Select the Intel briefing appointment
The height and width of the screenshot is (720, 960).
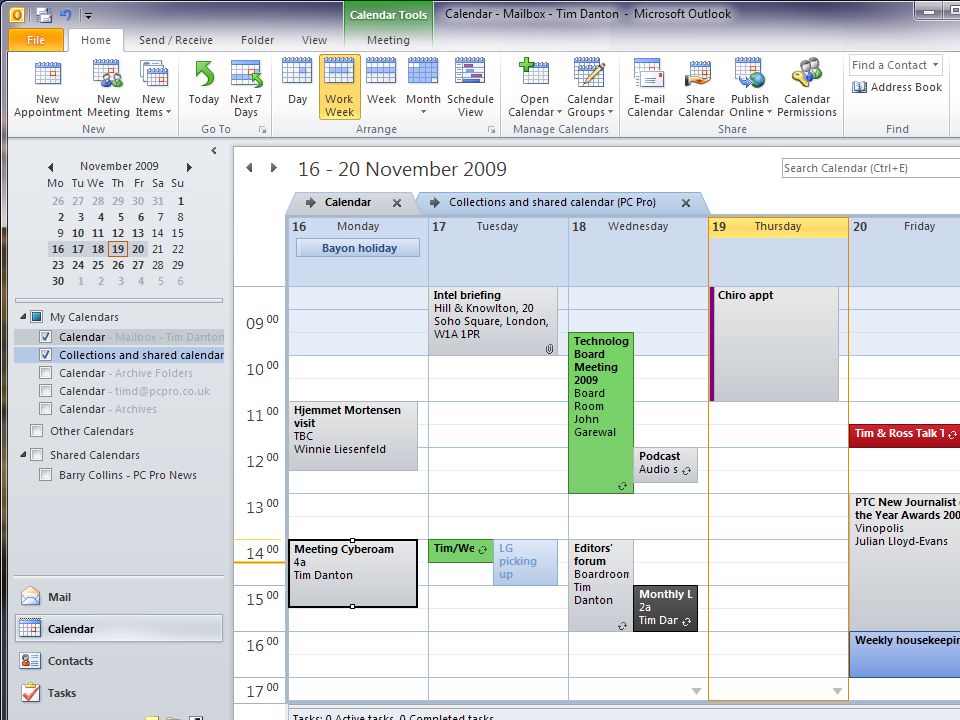493,321
